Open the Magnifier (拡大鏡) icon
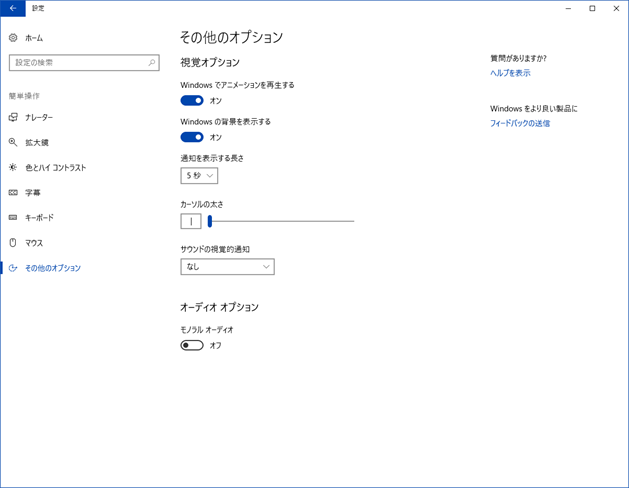This screenshot has width=629, height=488. pos(13,142)
